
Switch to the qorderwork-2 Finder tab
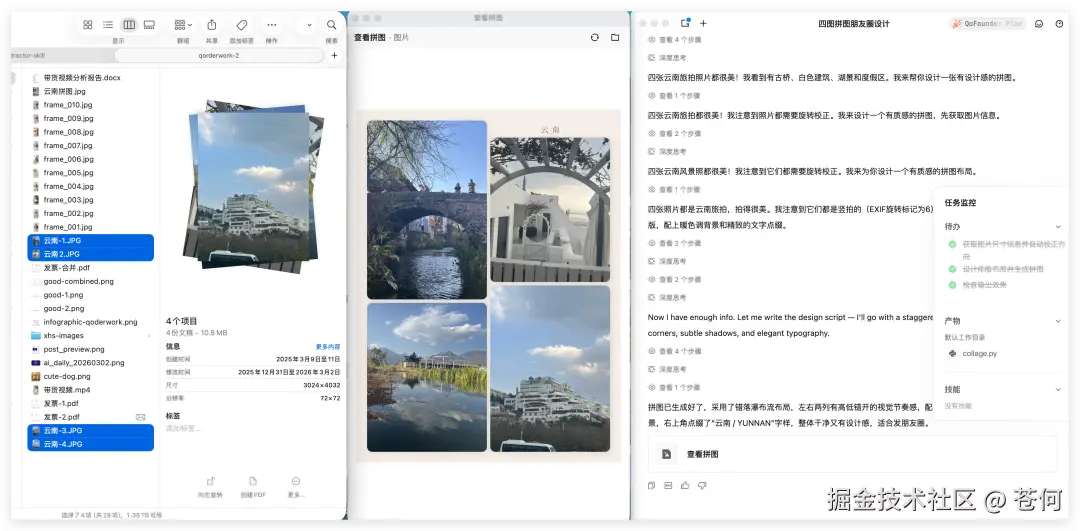219,55
